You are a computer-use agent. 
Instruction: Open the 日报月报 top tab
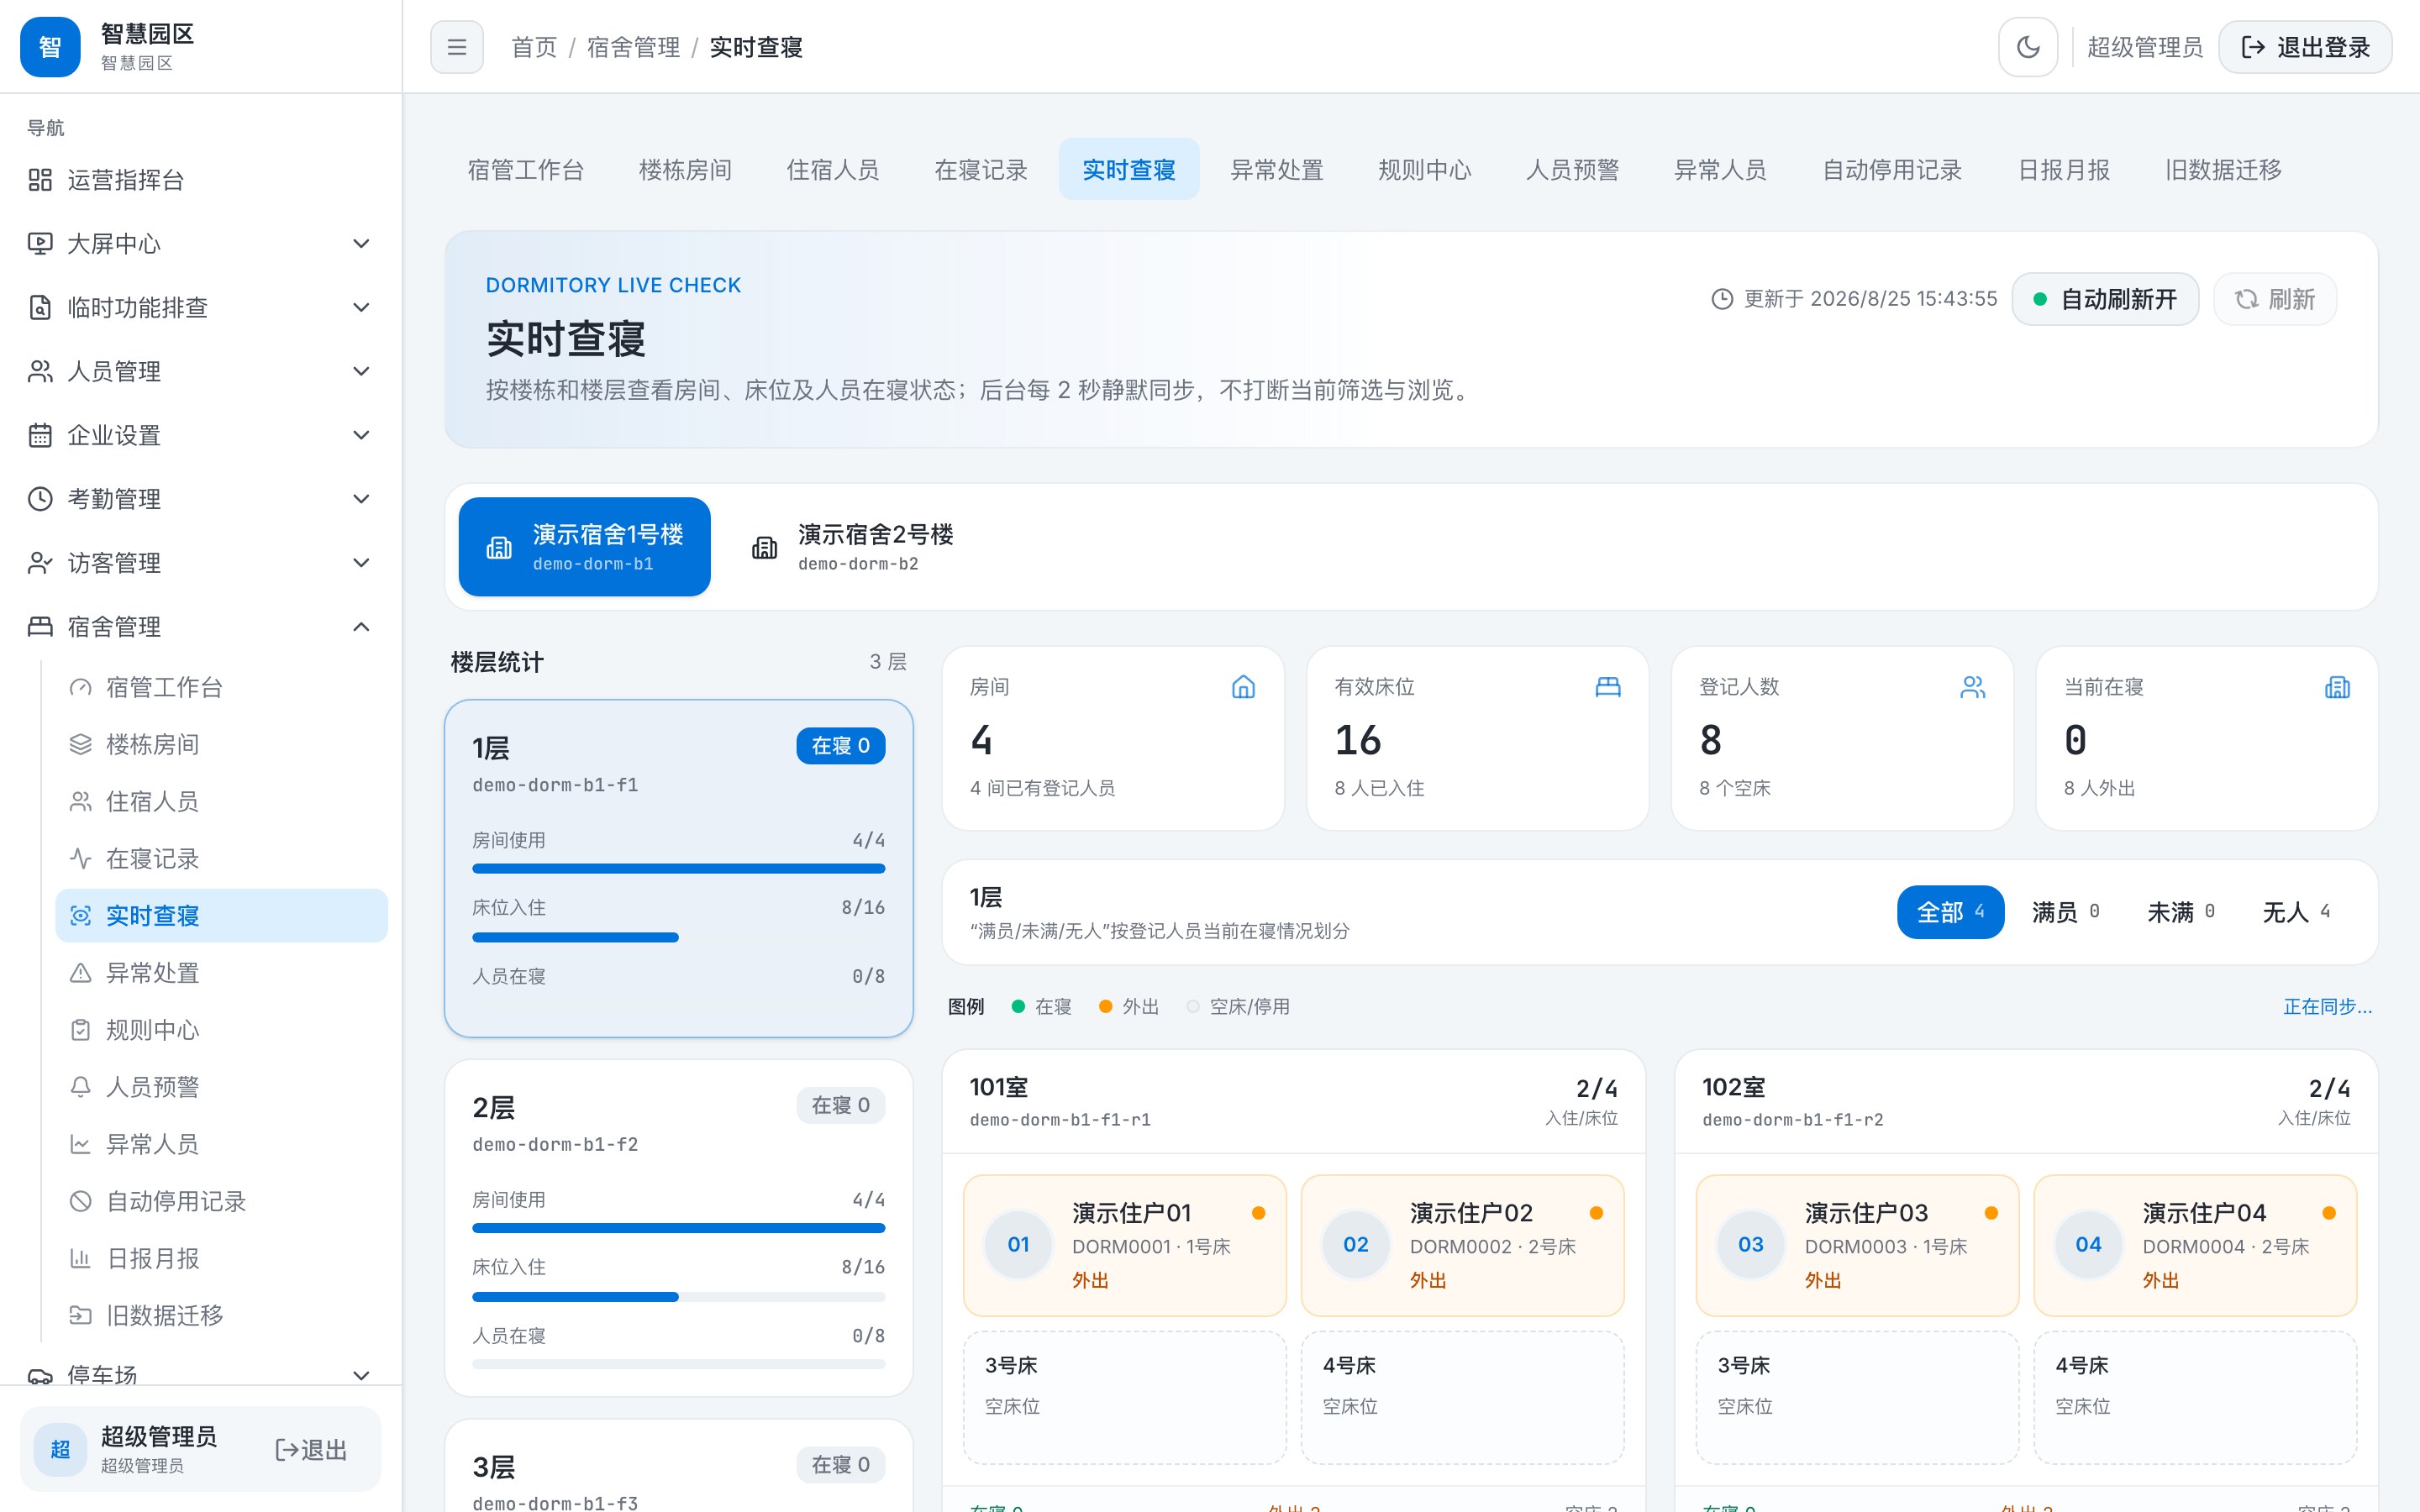point(2064,170)
